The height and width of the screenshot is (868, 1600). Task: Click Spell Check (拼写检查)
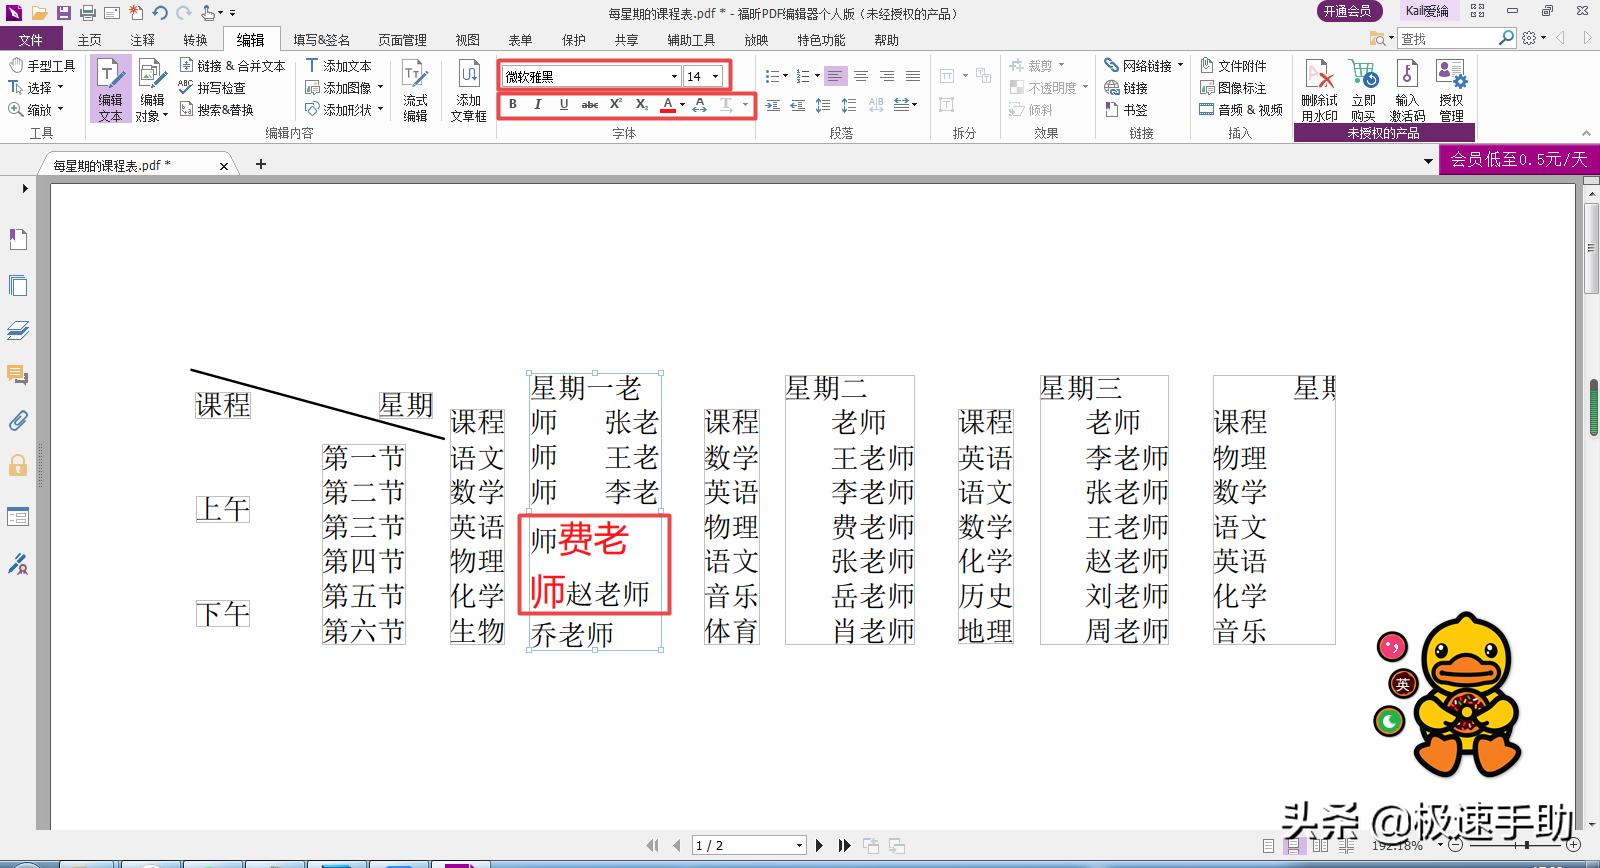tap(212, 88)
